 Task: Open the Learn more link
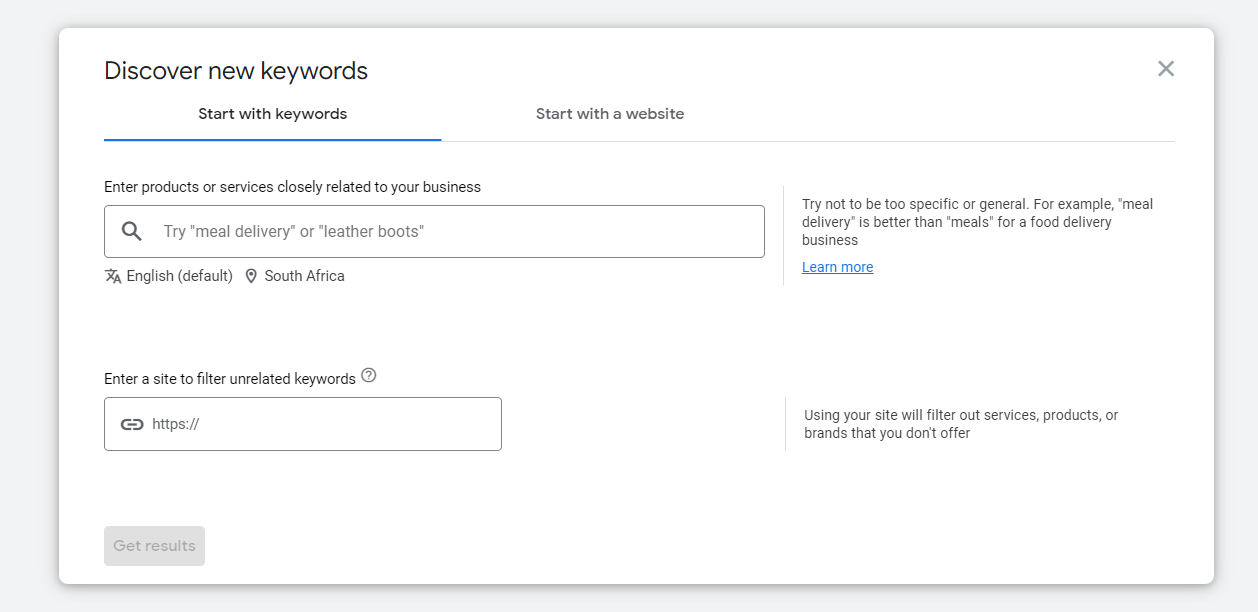pyautogui.click(x=837, y=267)
